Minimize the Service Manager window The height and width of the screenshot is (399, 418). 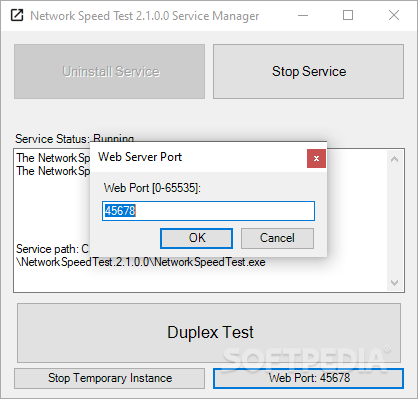303,15
